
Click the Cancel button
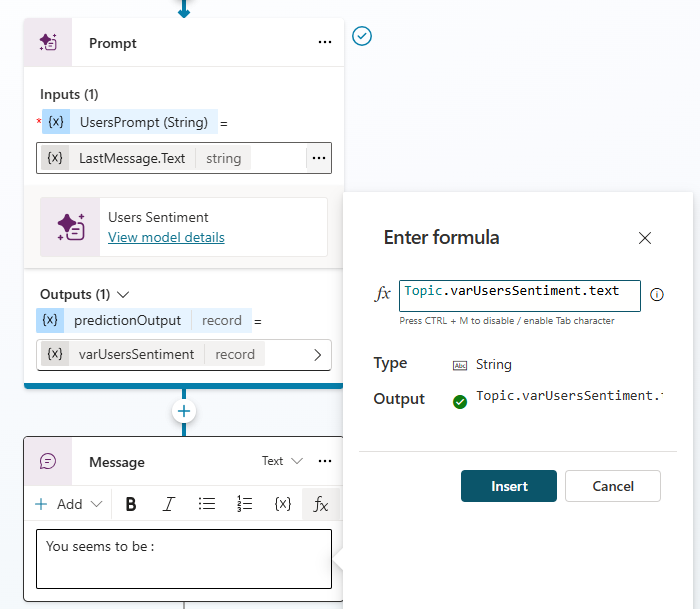(x=613, y=486)
